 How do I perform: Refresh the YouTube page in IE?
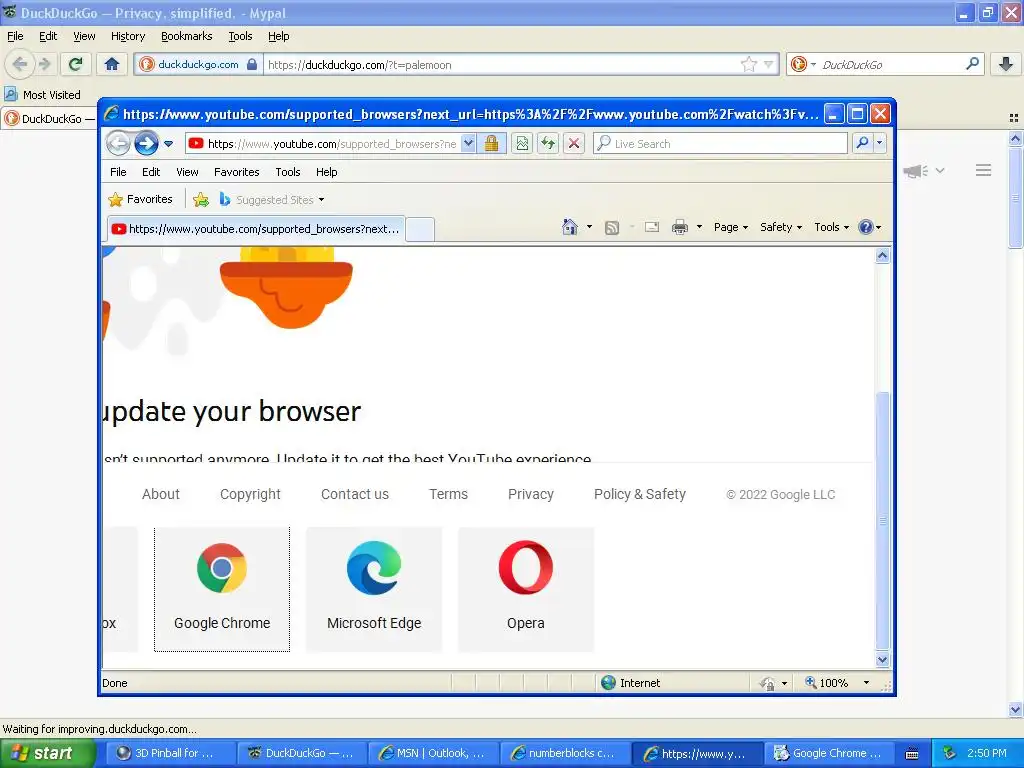pos(548,143)
